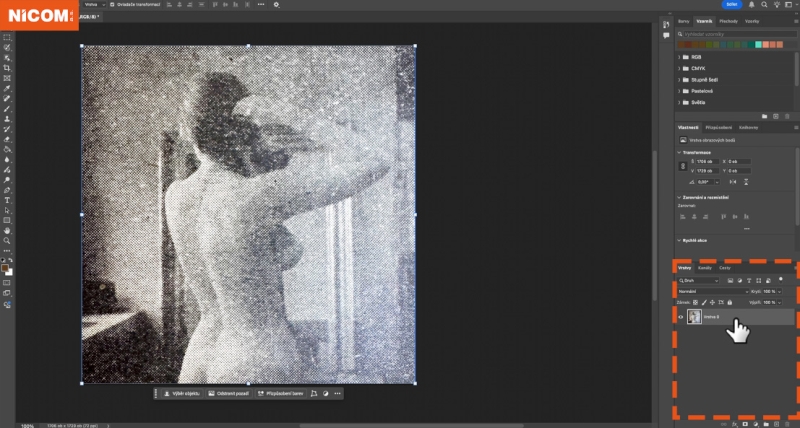800x428 pixels.
Task: Hide layer Vrstva 0 with eye icon
Action: 681,317
